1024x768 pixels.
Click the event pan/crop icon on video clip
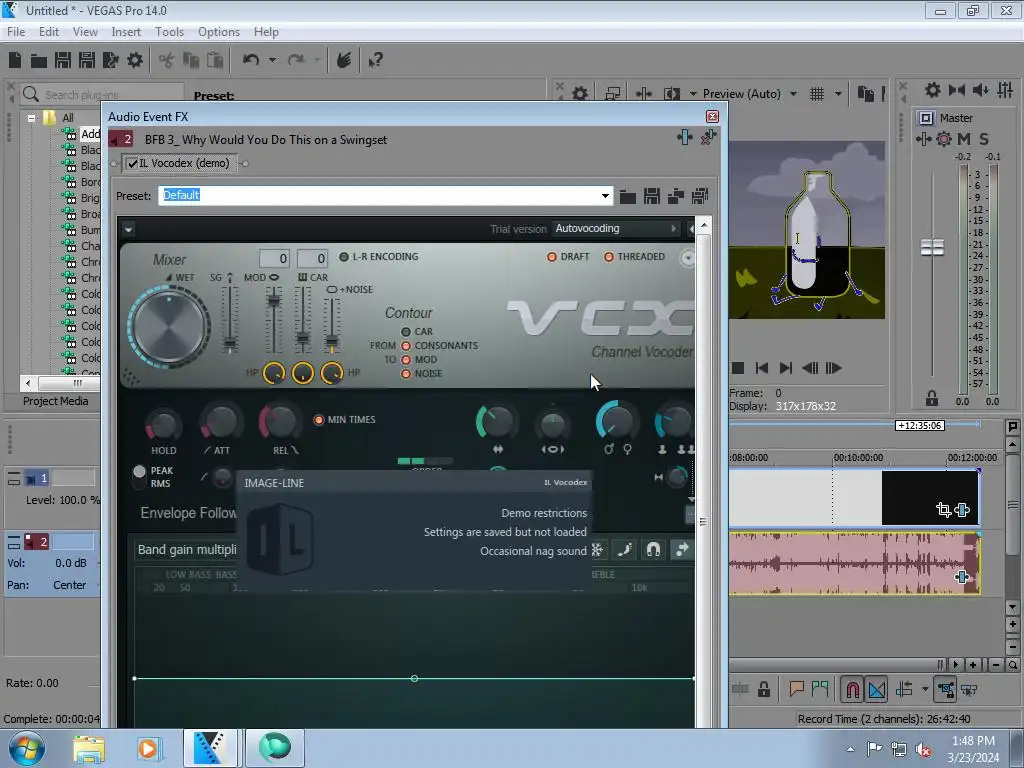pyautogui.click(x=943, y=509)
